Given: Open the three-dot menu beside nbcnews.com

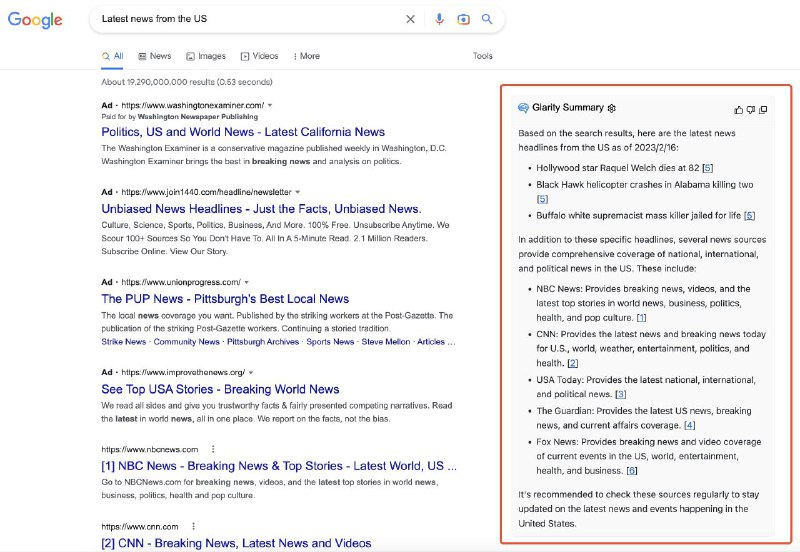Looking at the screenshot, I should pos(213,449).
